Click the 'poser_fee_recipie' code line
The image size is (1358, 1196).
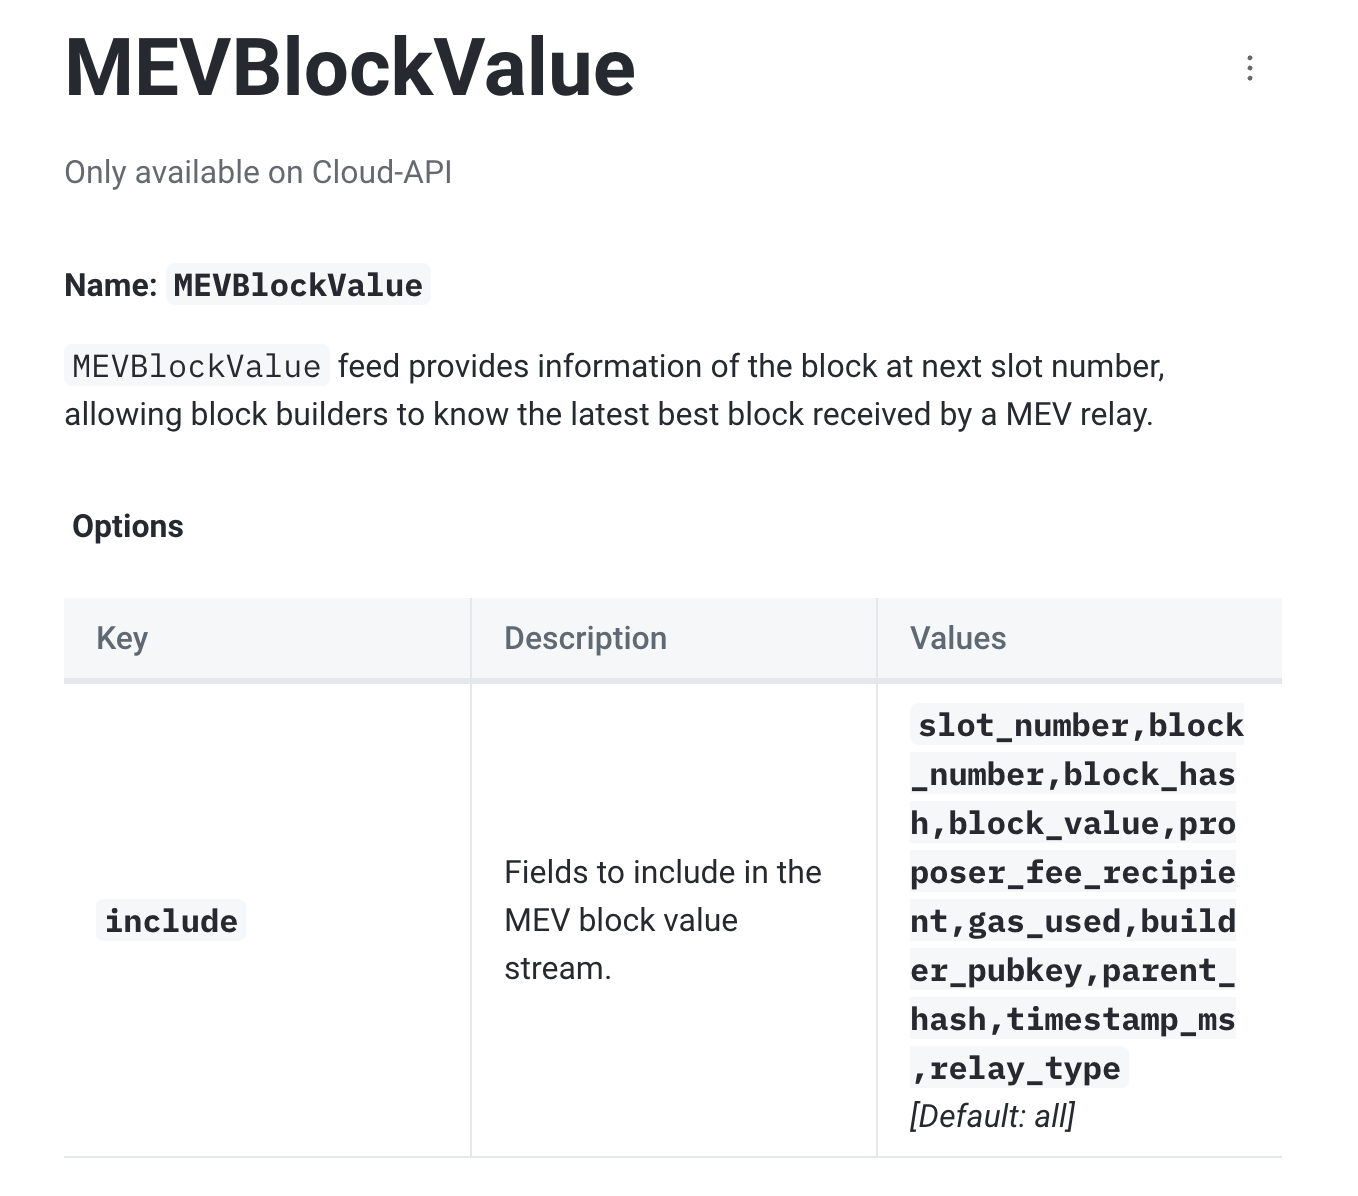[1072, 872]
